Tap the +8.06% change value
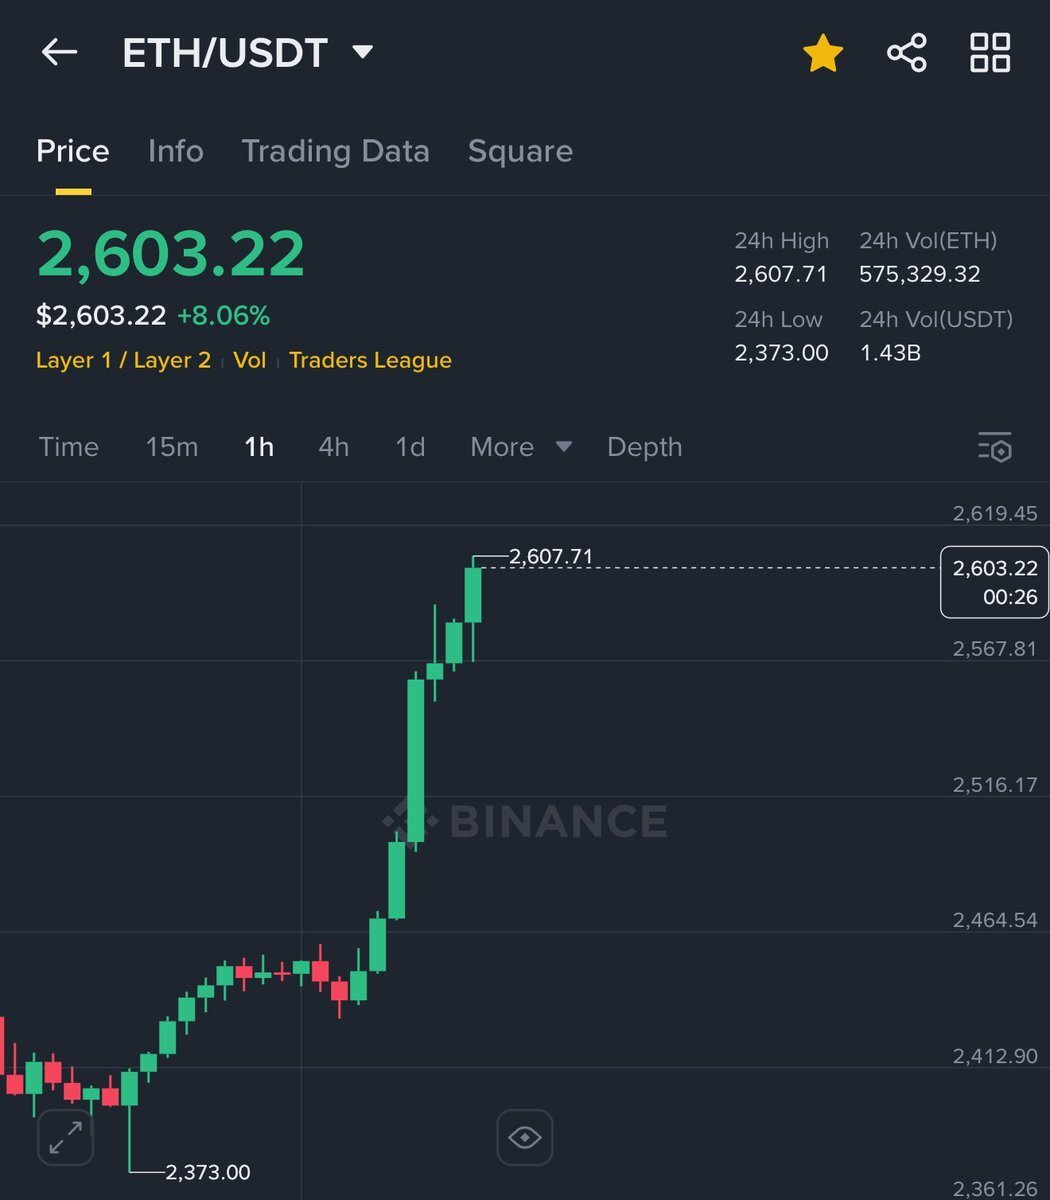 pos(224,316)
